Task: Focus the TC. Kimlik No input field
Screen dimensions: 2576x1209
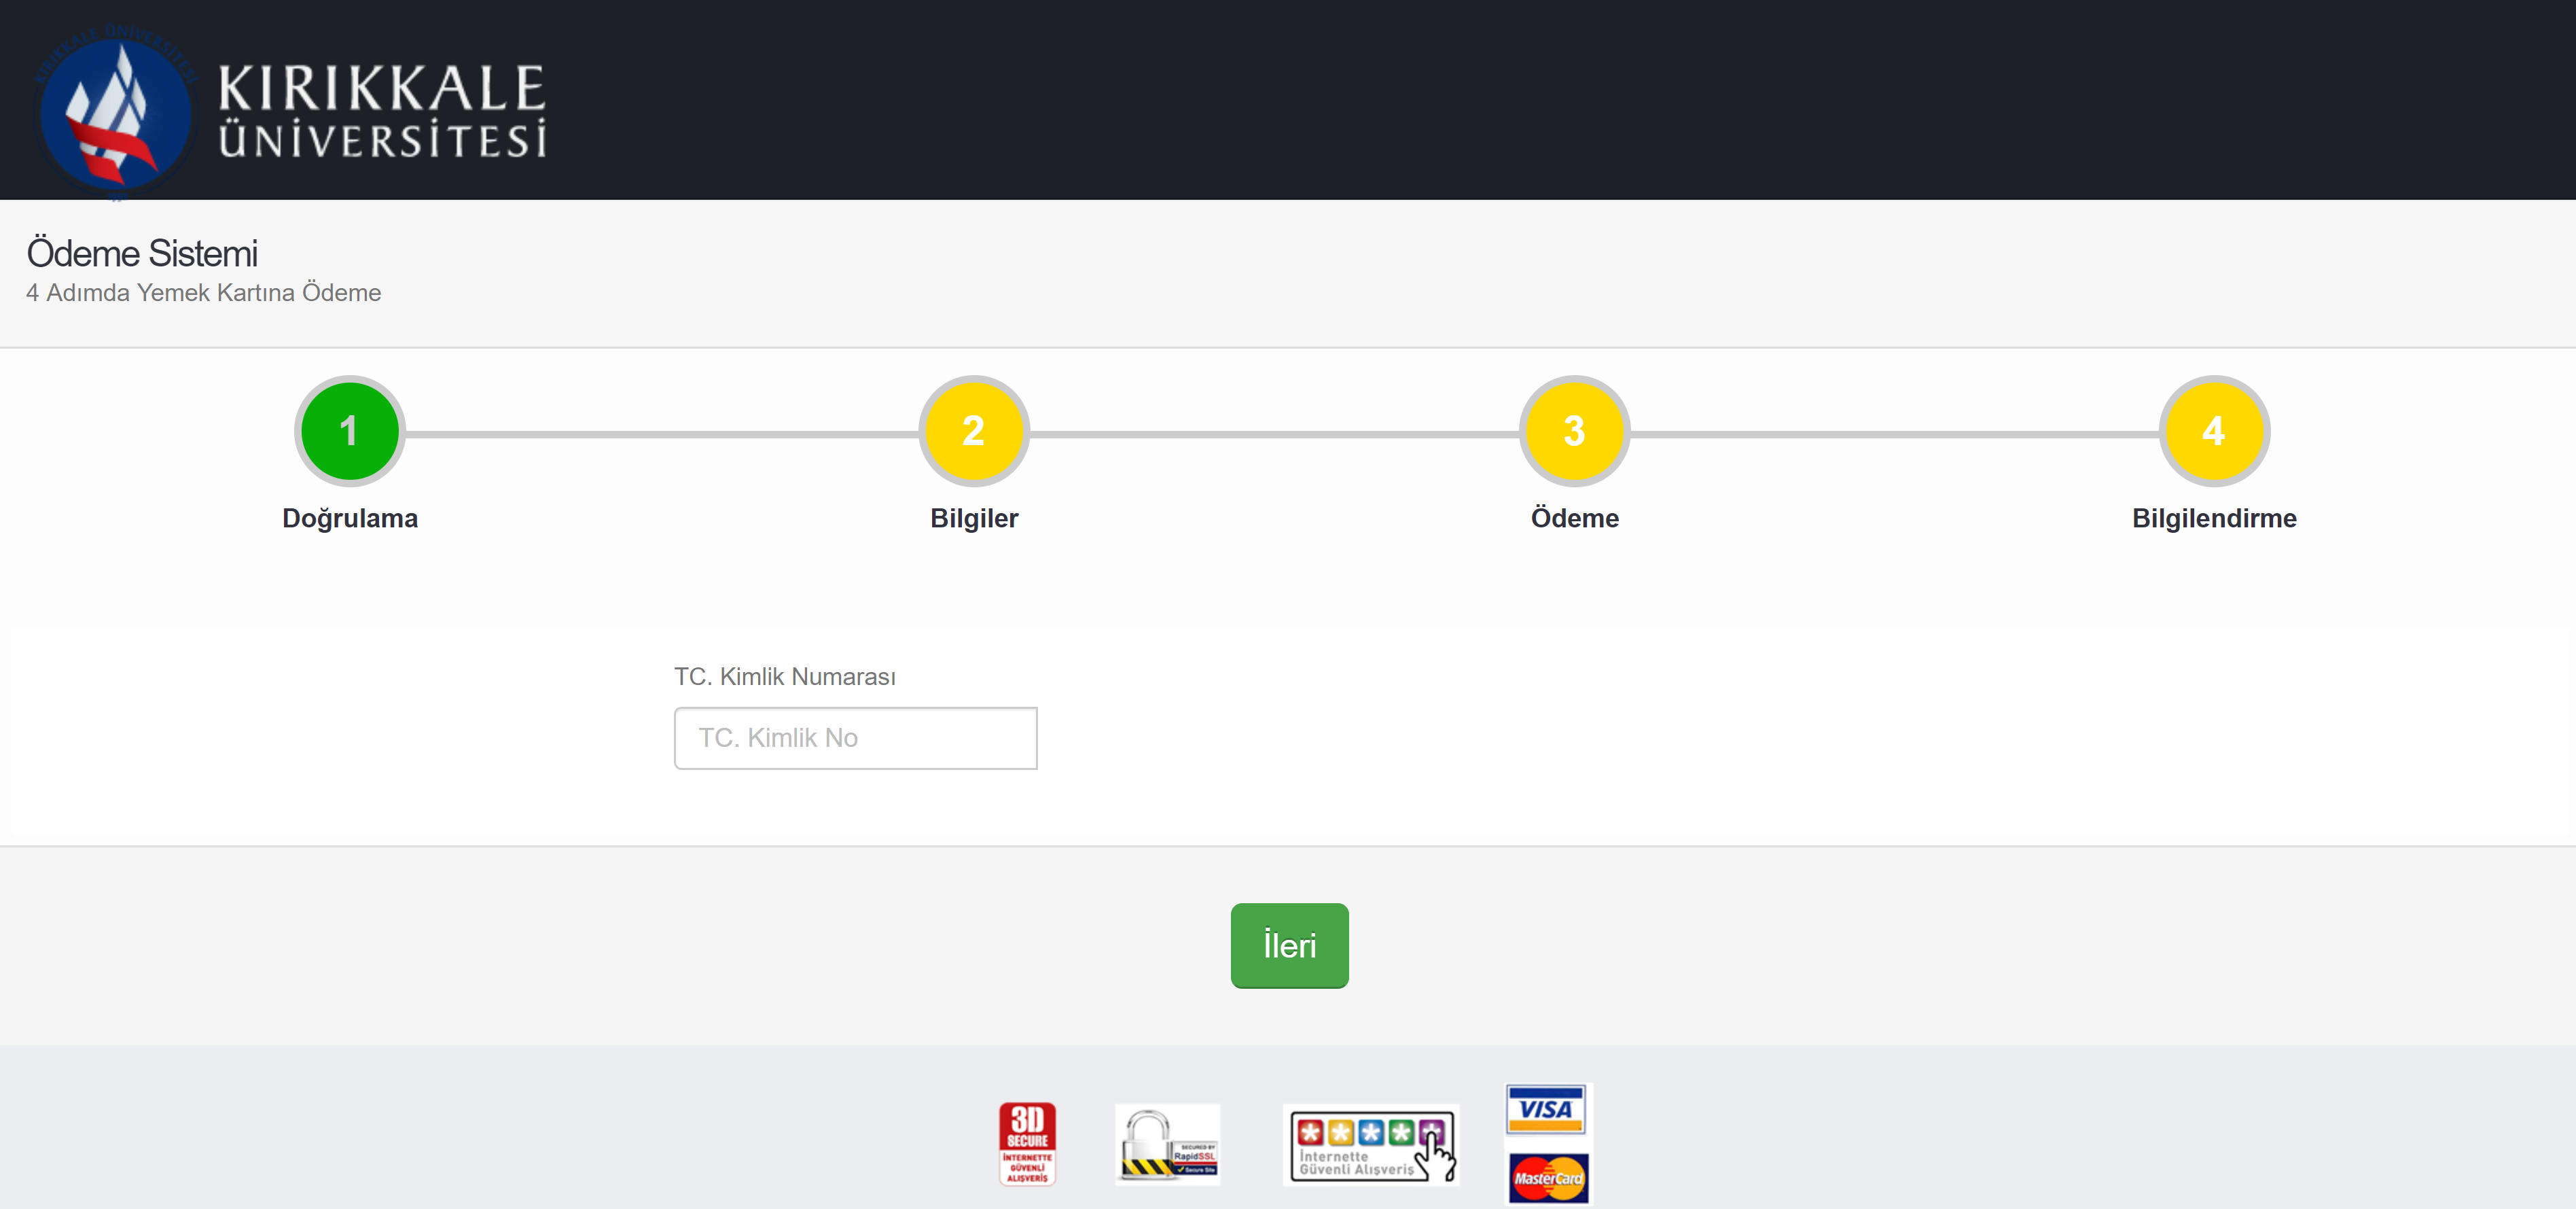Action: (855, 738)
